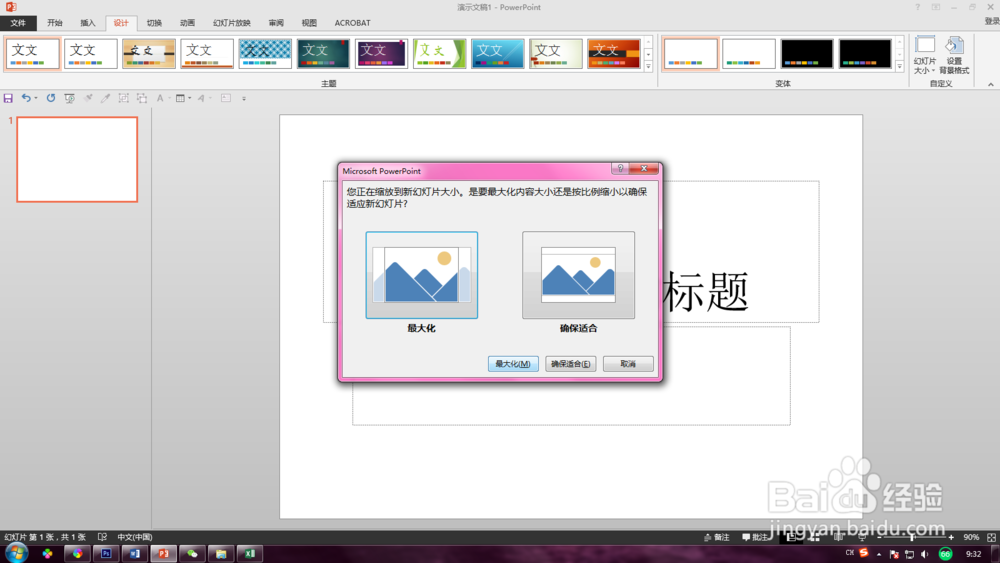Select the first black variant

pos(807,54)
